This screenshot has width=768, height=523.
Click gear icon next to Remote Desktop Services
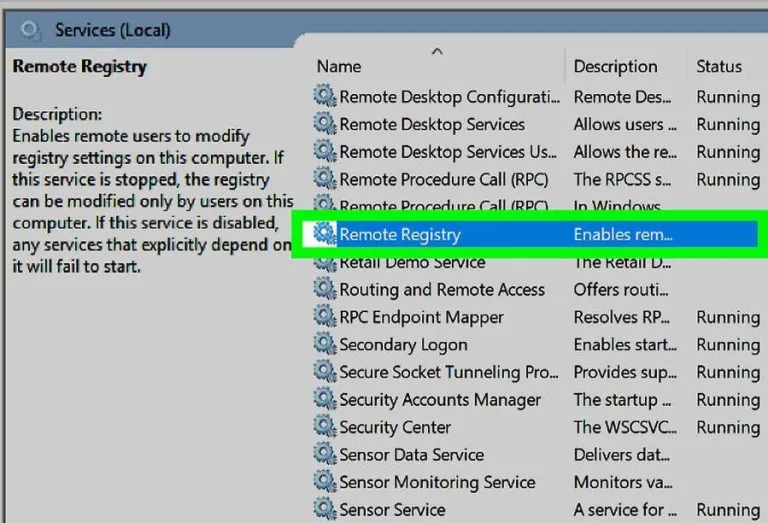tap(325, 122)
